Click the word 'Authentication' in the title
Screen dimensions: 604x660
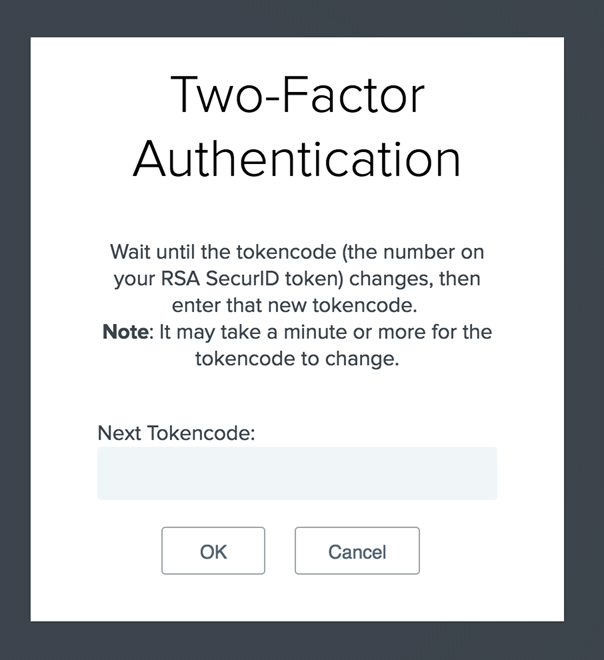297,158
